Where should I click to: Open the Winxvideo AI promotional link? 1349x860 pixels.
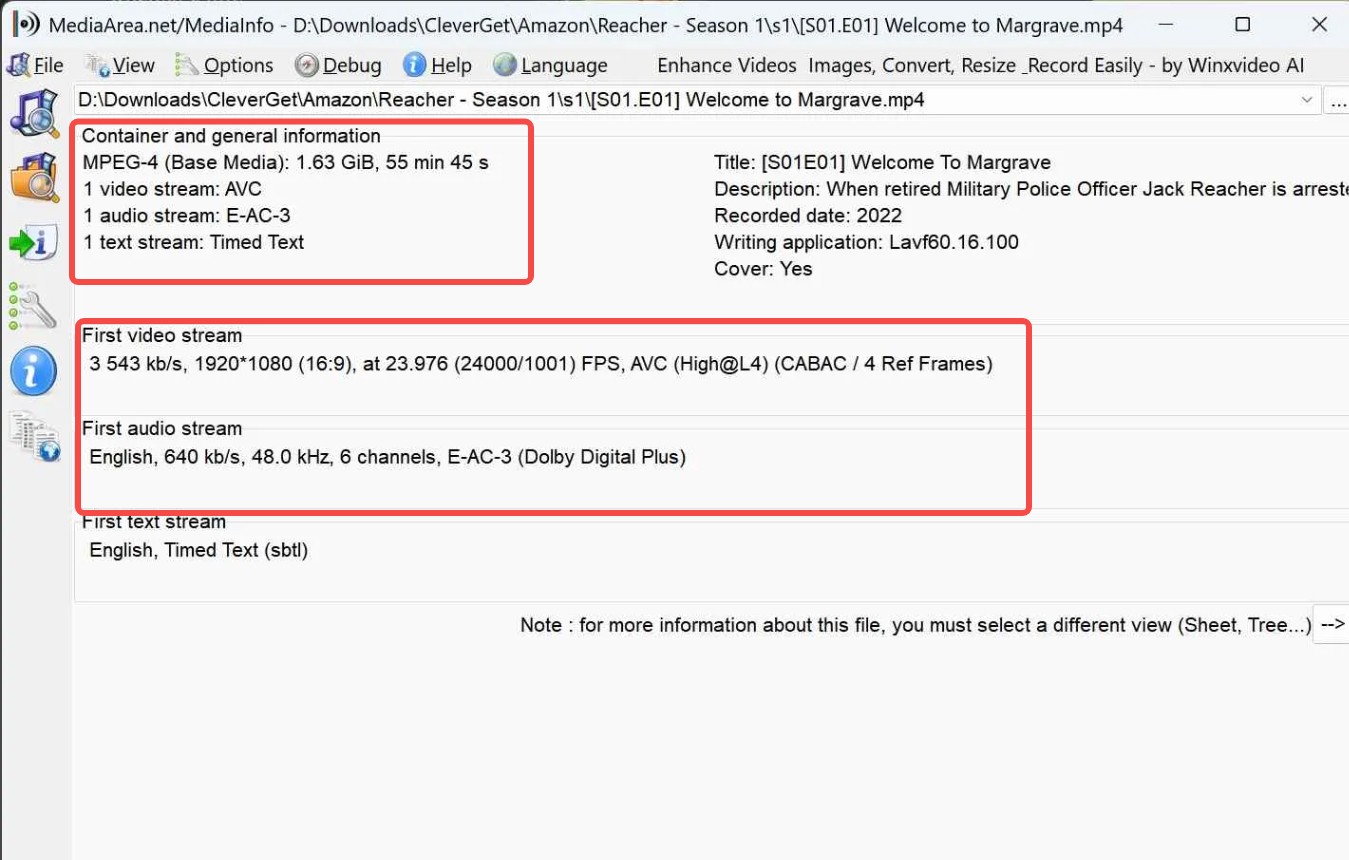(980, 65)
